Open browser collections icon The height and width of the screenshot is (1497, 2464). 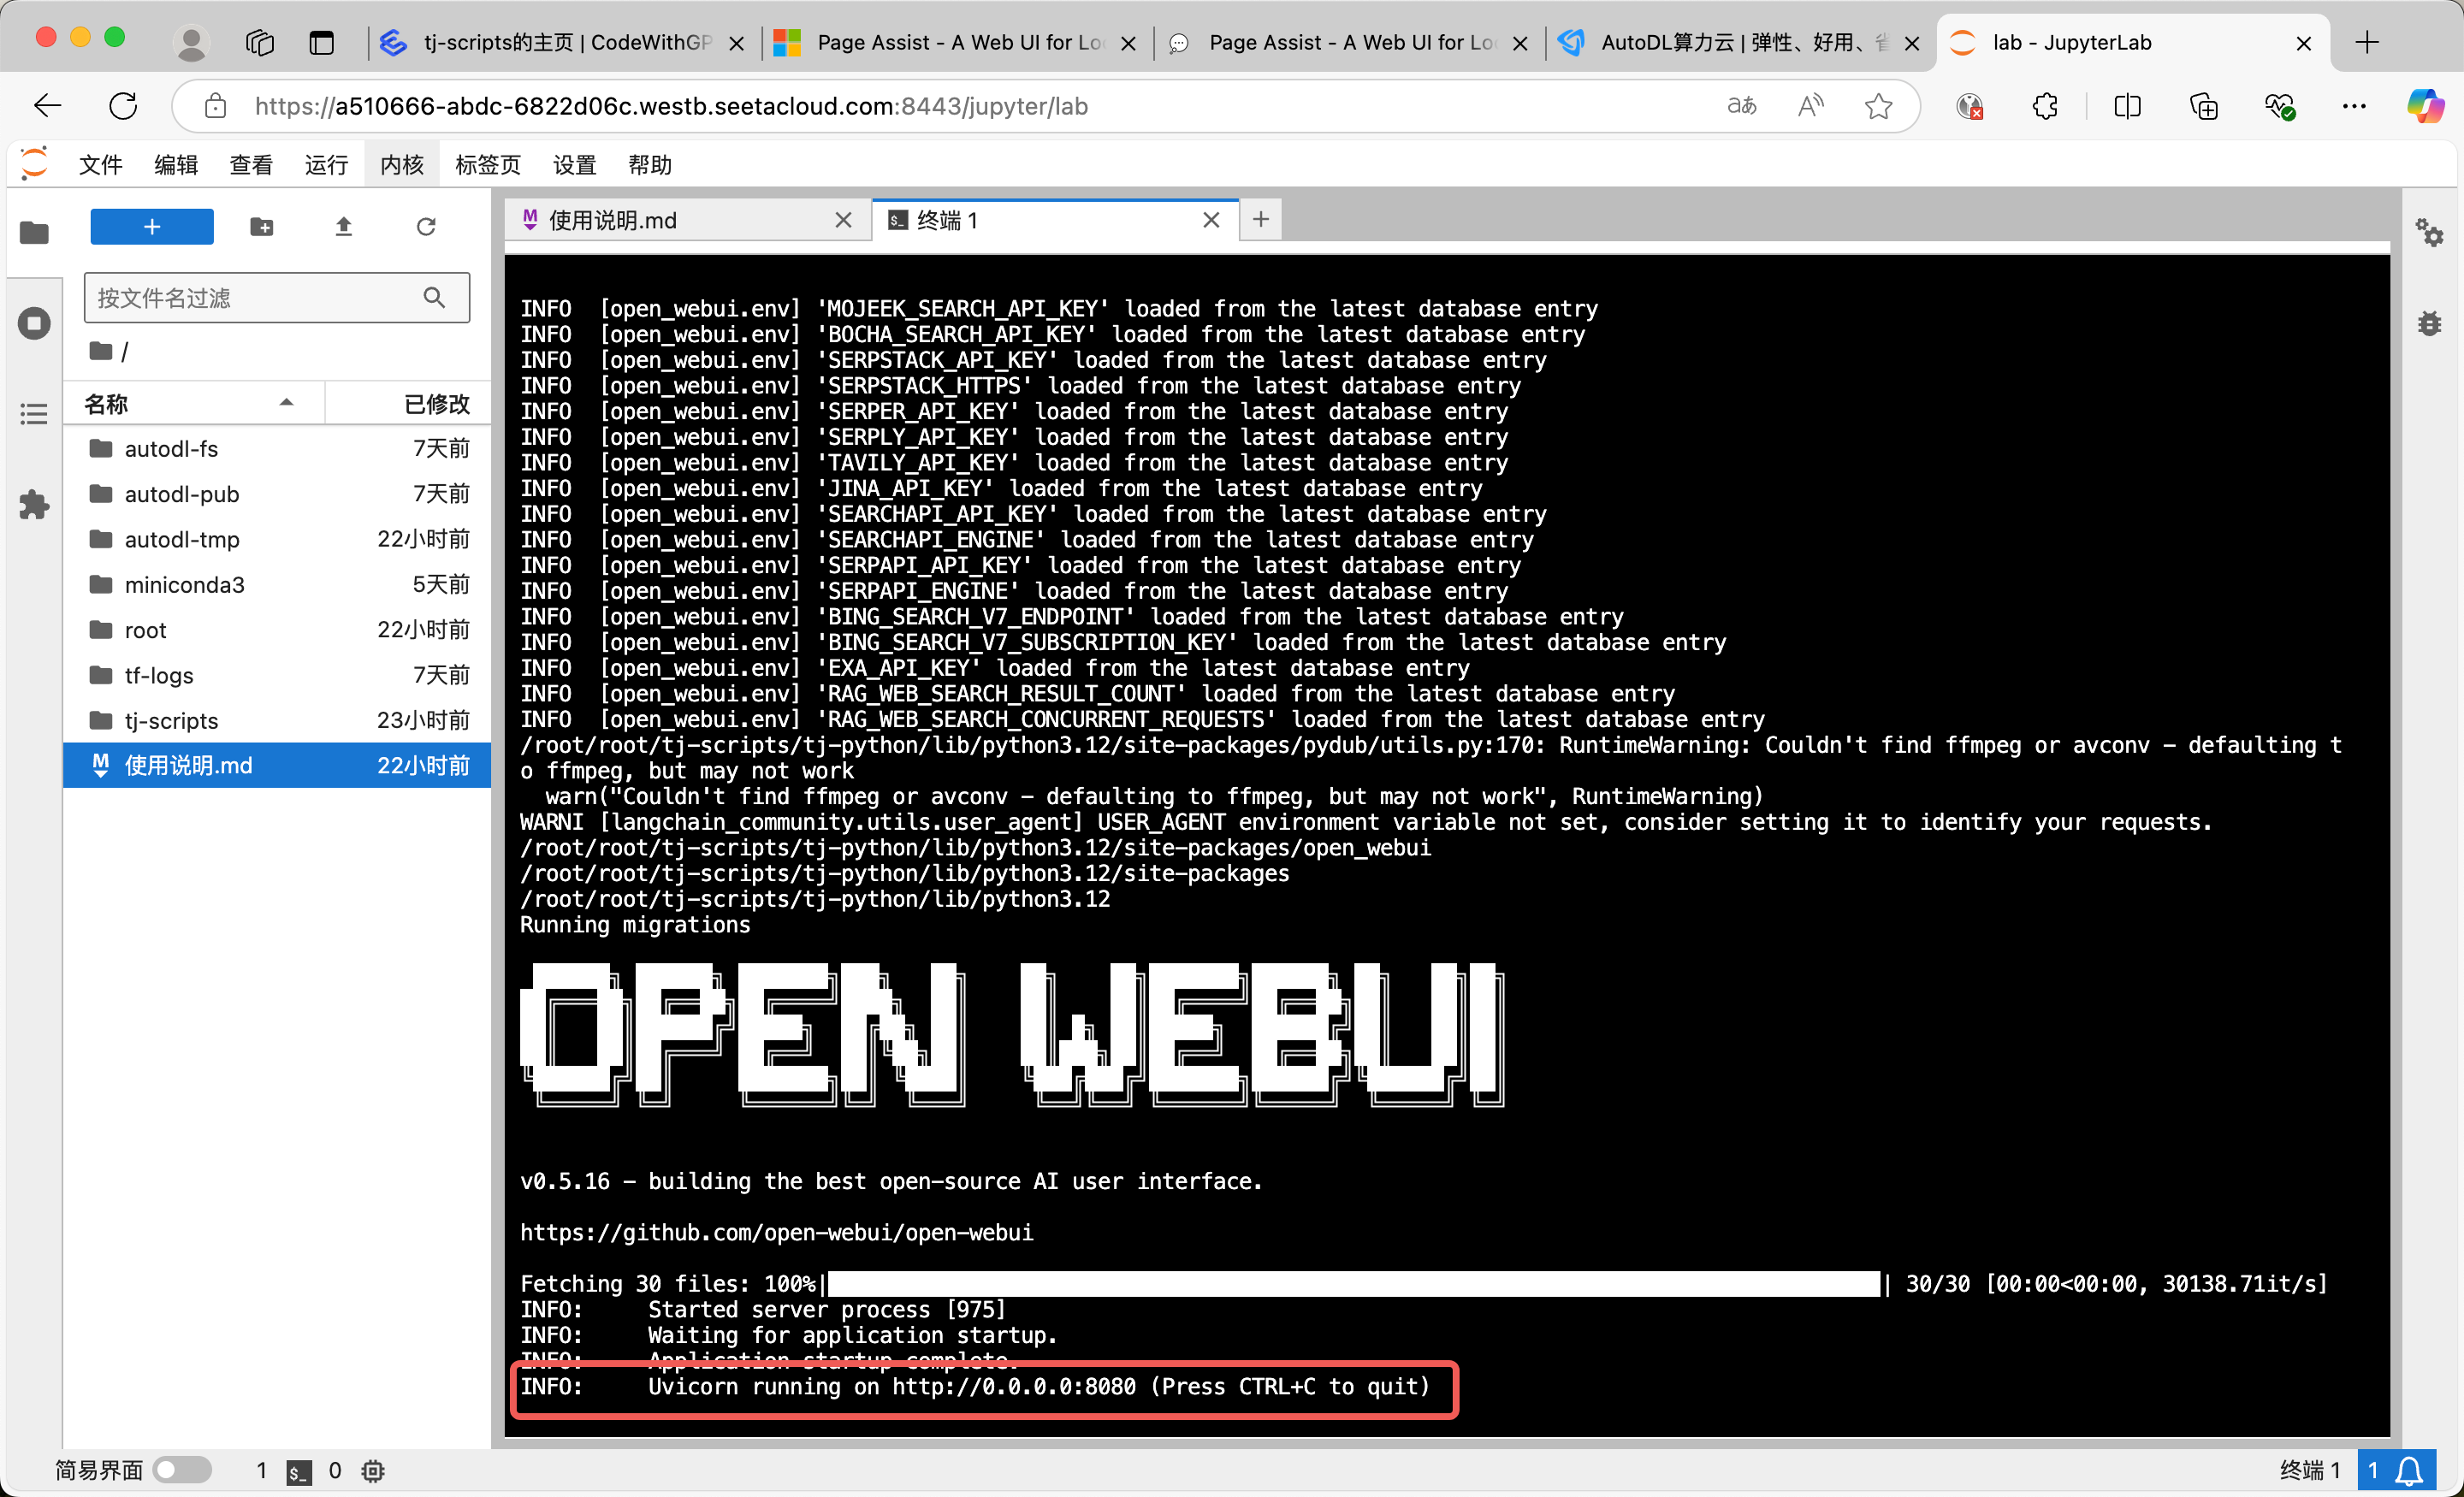click(x=2204, y=106)
